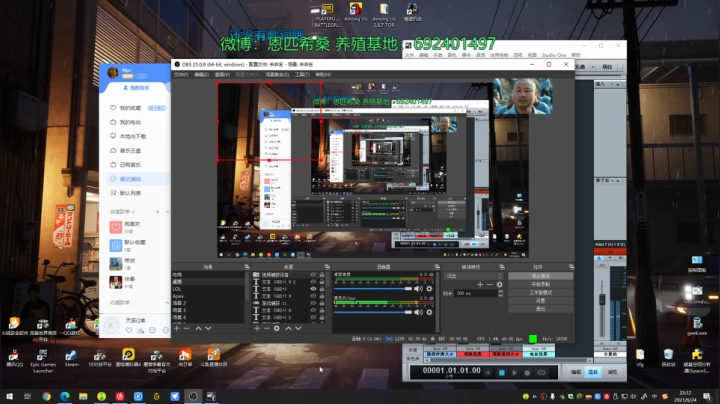Viewport: 720px width, 404px height.
Task: Add a new scene in OBS Scenes panel
Action: click(x=177, y=328)
